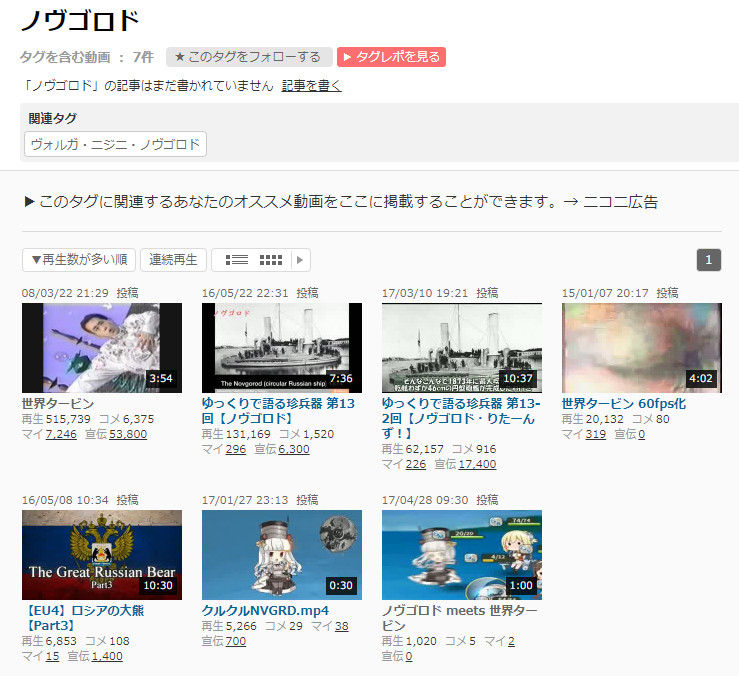
Task: Open 世界タービン video thumbnail
Action: click(102, 348)
